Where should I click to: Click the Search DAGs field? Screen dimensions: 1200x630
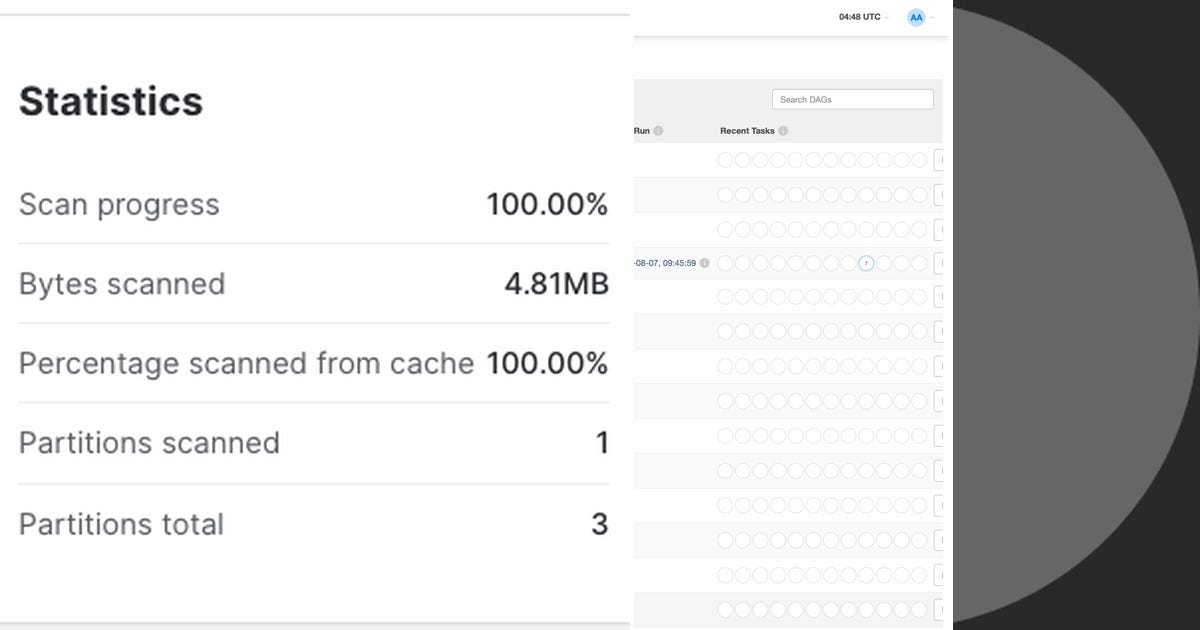coord(852,99)
